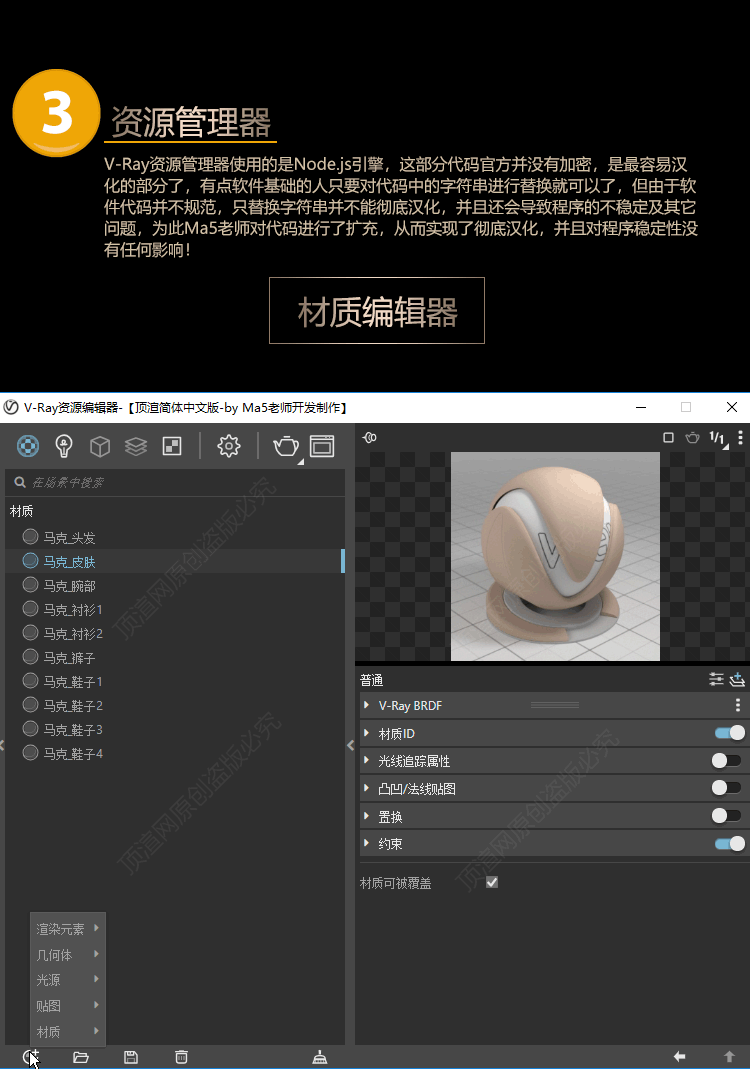750x1069 pixels.
Task: Select the 马克_皮肤 material
Action: (175, 561)
